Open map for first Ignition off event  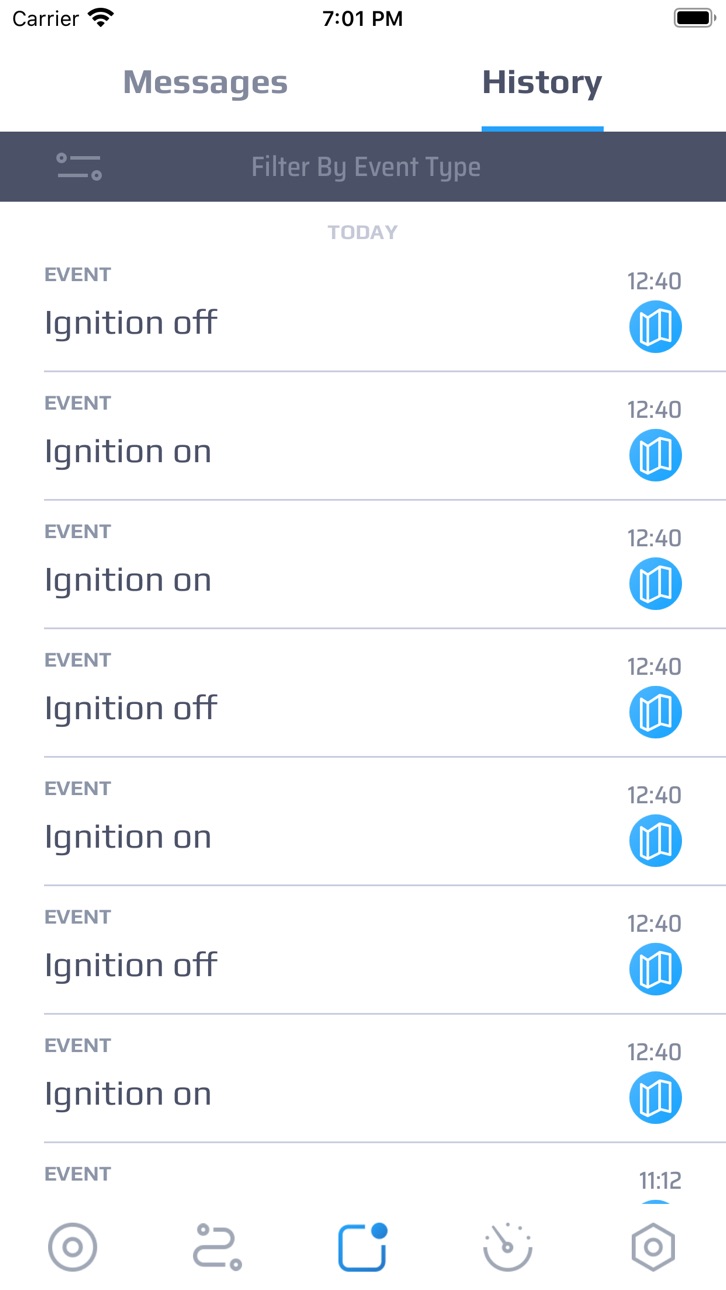[x=655, y=327]
